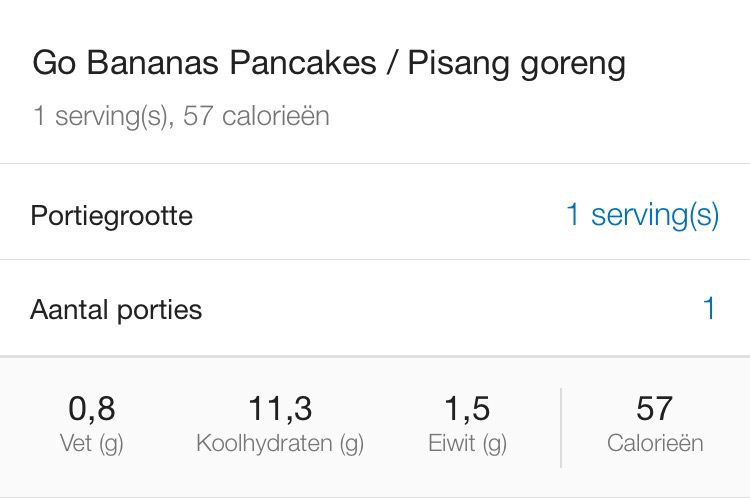Tap "57 calorieën" text under the title
The height and width of the screenshot is (498, 750).
tap(257, 116)
